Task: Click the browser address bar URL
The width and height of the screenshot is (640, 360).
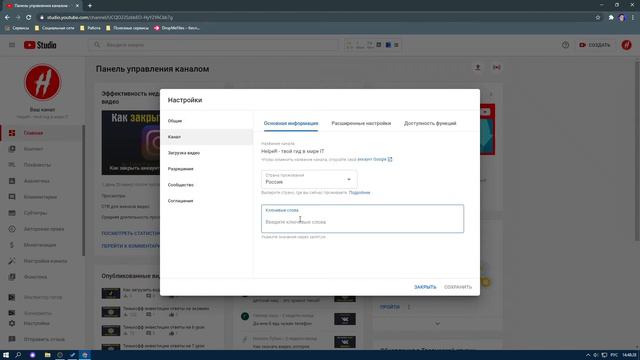Action: [x=110, y=18]
